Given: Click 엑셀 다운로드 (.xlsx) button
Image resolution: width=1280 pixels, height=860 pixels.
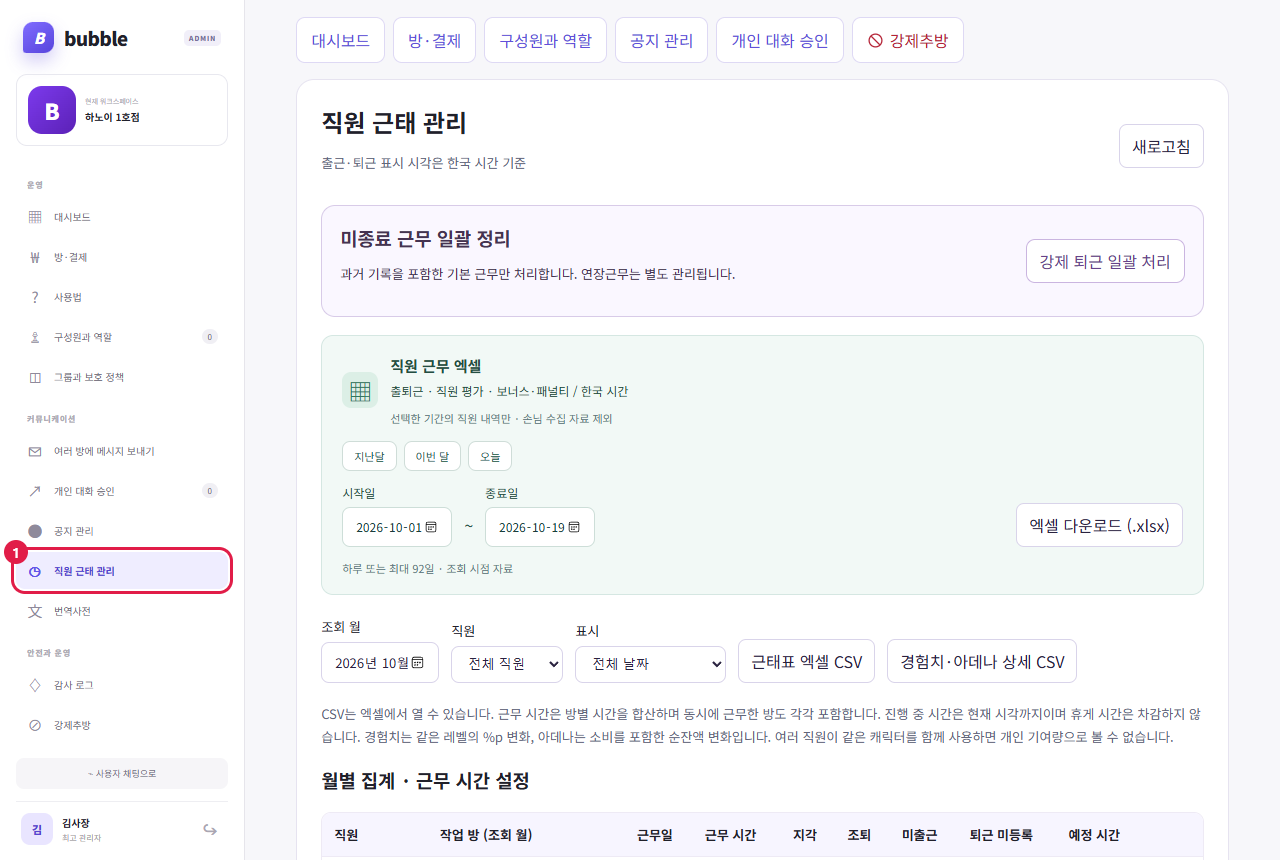Looking at the screenshot, I should (x=1099, y=525).
